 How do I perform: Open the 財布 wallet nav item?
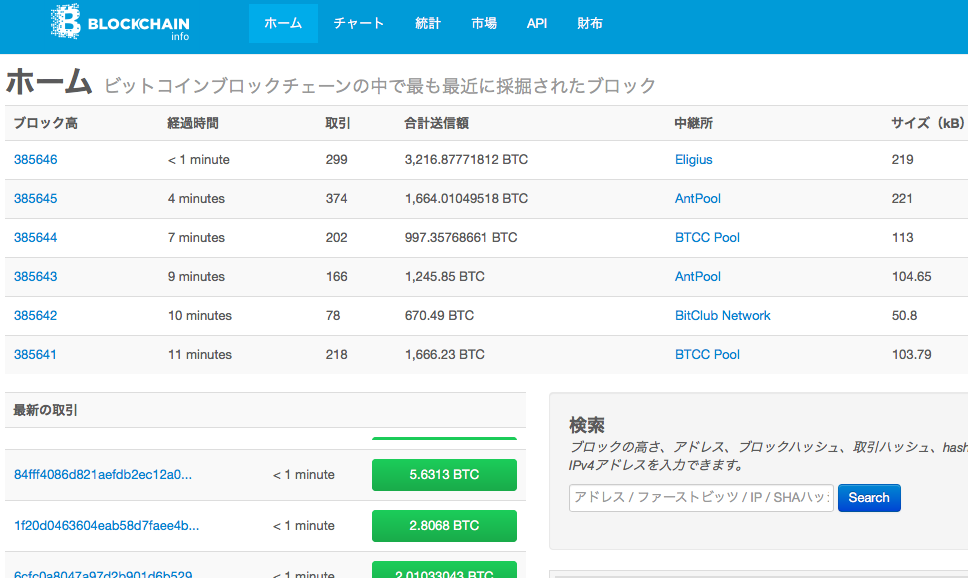(590, 23)
